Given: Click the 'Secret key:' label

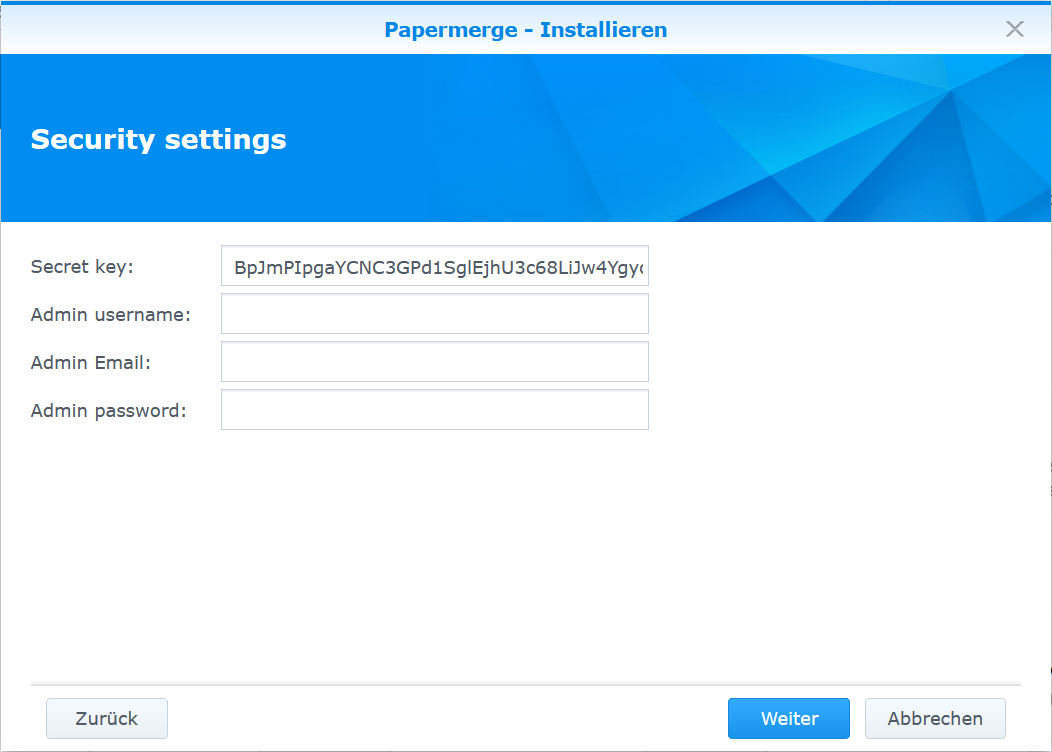Looking at the screenshot, I should pos(83,267).
